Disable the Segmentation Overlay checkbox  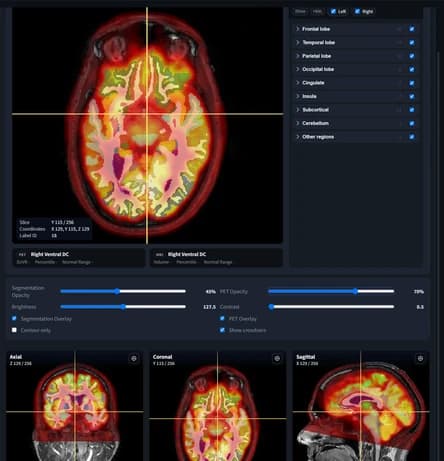click(14, 318)
